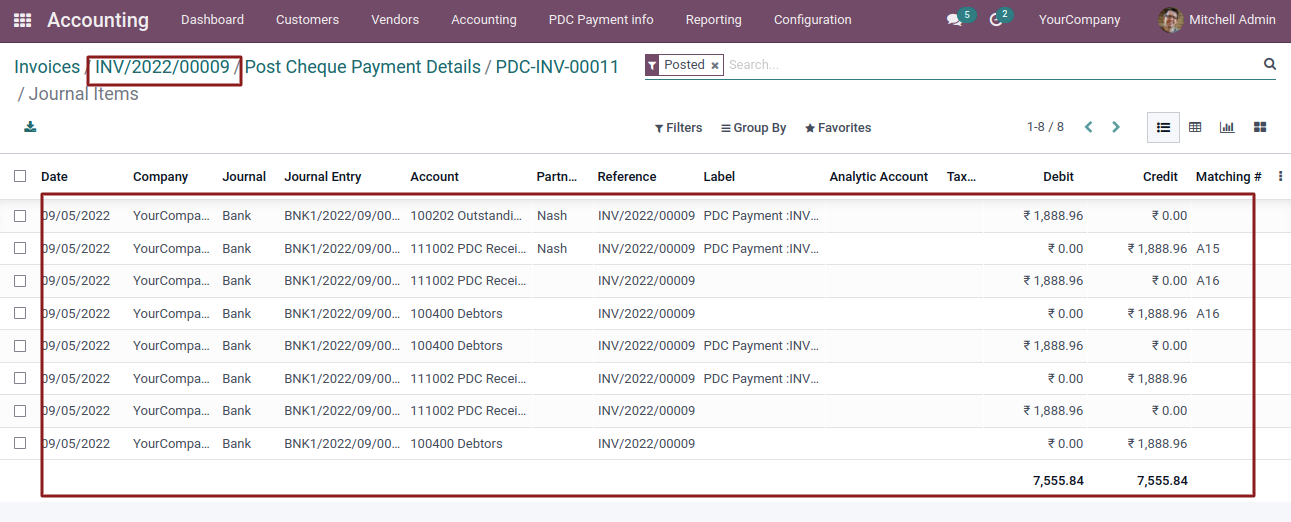Open Favorites dropdown
The image size is (1291, 522).
838,128
